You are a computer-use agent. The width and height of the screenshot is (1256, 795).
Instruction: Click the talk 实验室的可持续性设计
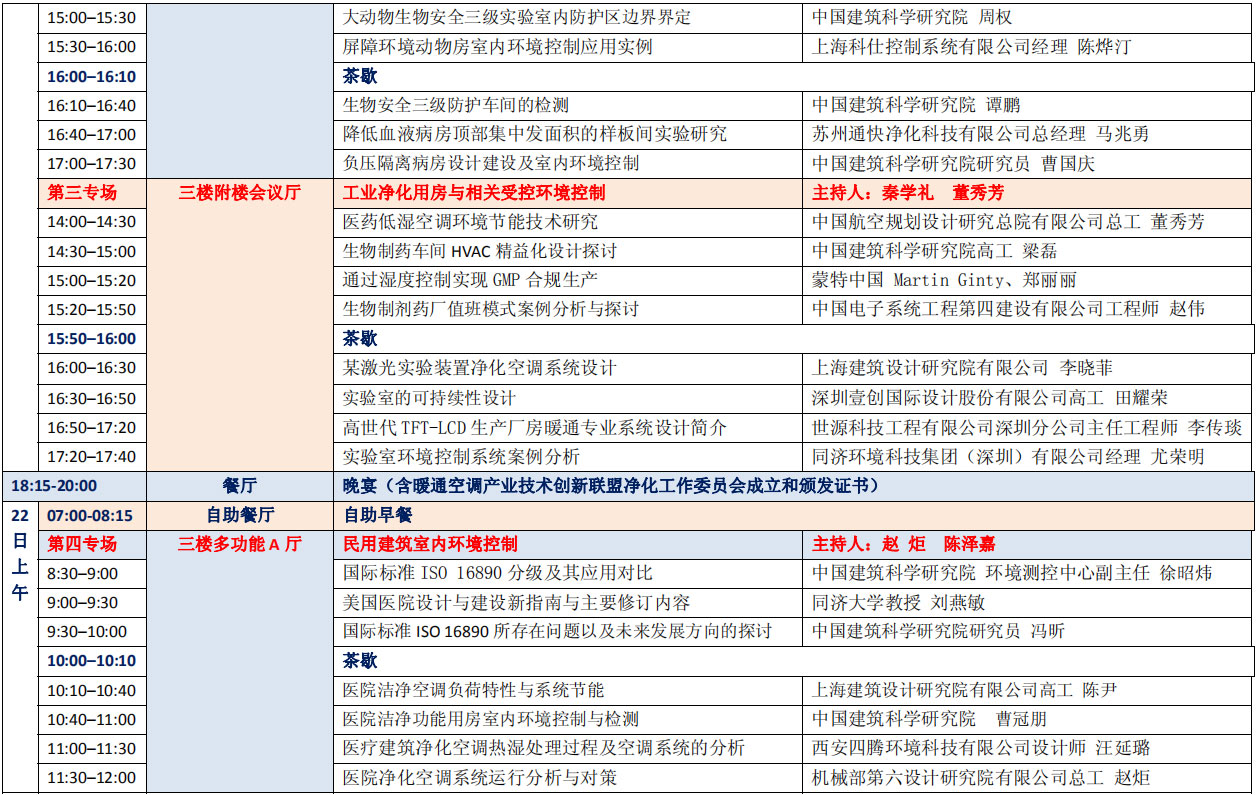pyautogui.click(x=429, y=398)
